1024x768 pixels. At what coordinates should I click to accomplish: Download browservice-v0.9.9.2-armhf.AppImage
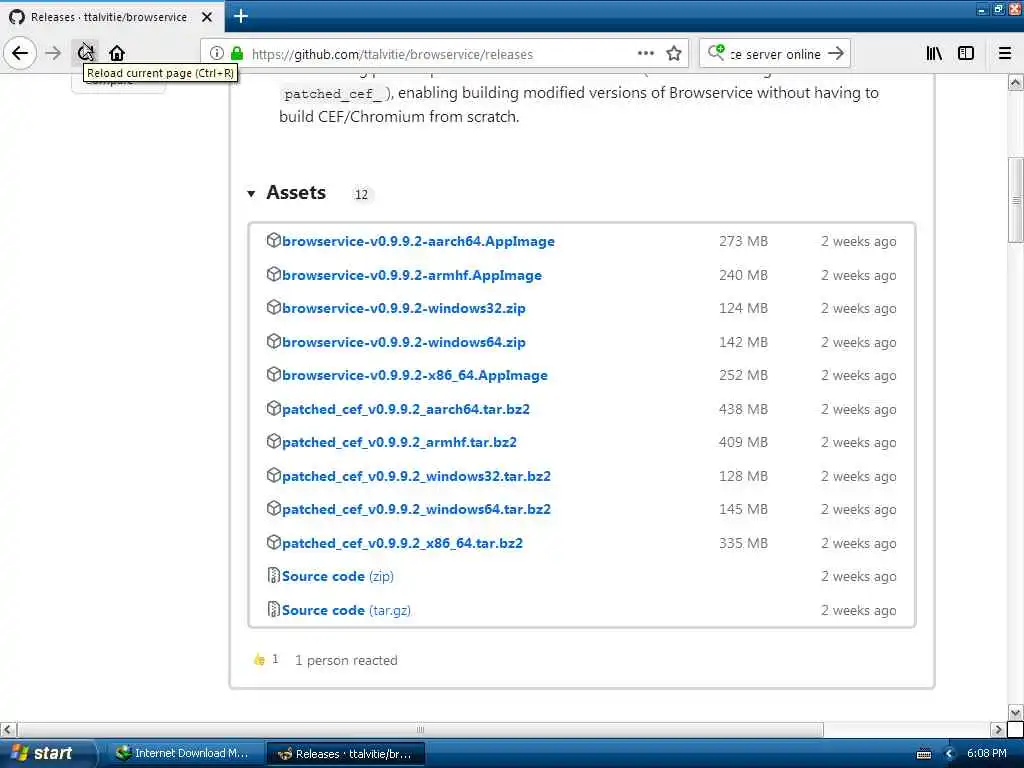click(412, 276)
